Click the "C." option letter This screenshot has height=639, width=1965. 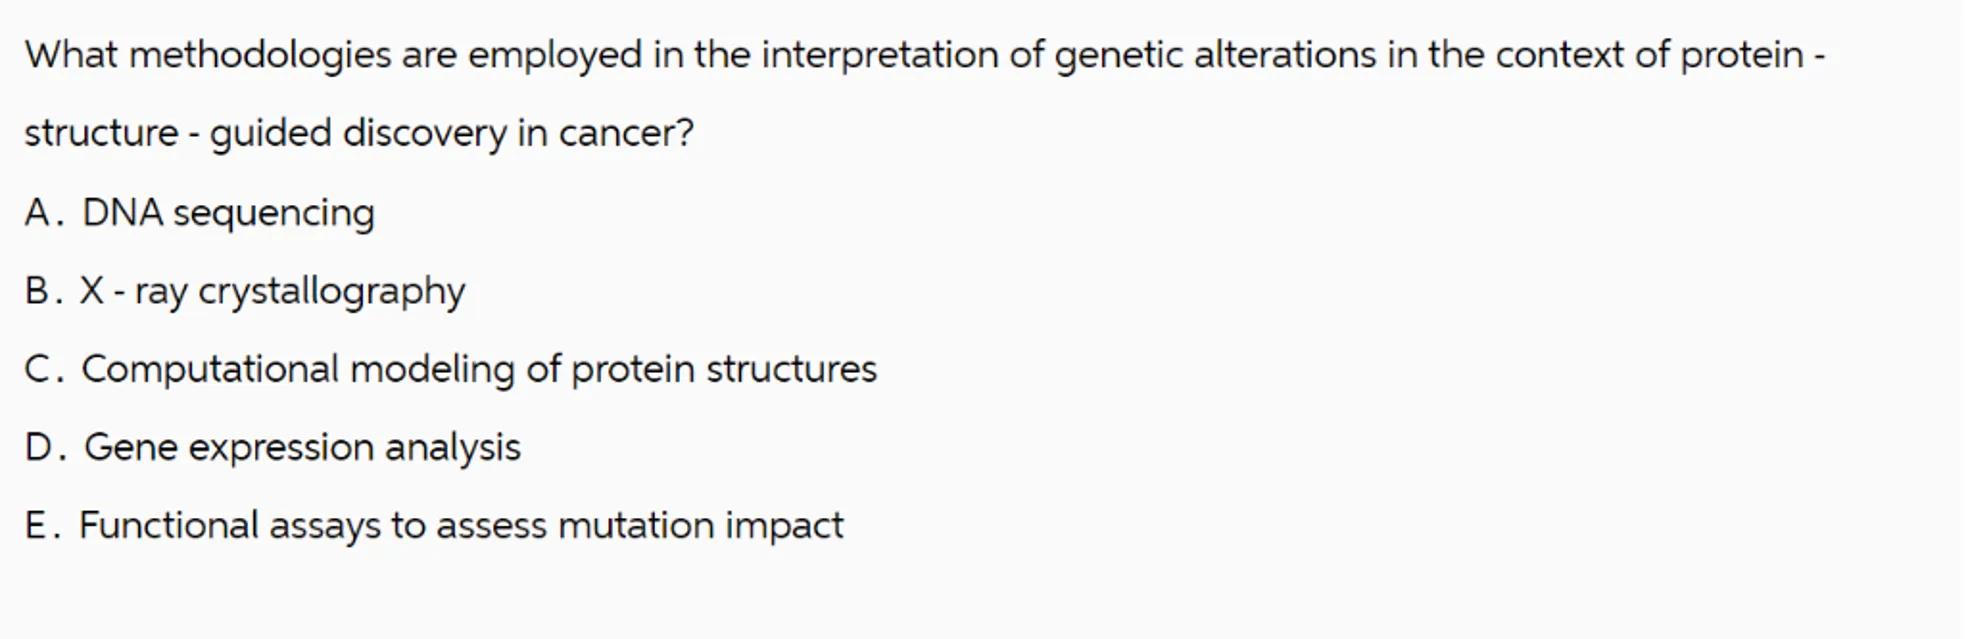(44, 369)
